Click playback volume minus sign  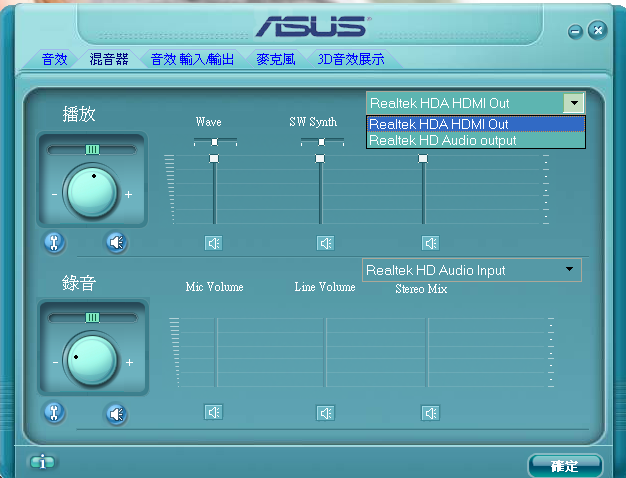pyautogui.click(x=55, y=195)
